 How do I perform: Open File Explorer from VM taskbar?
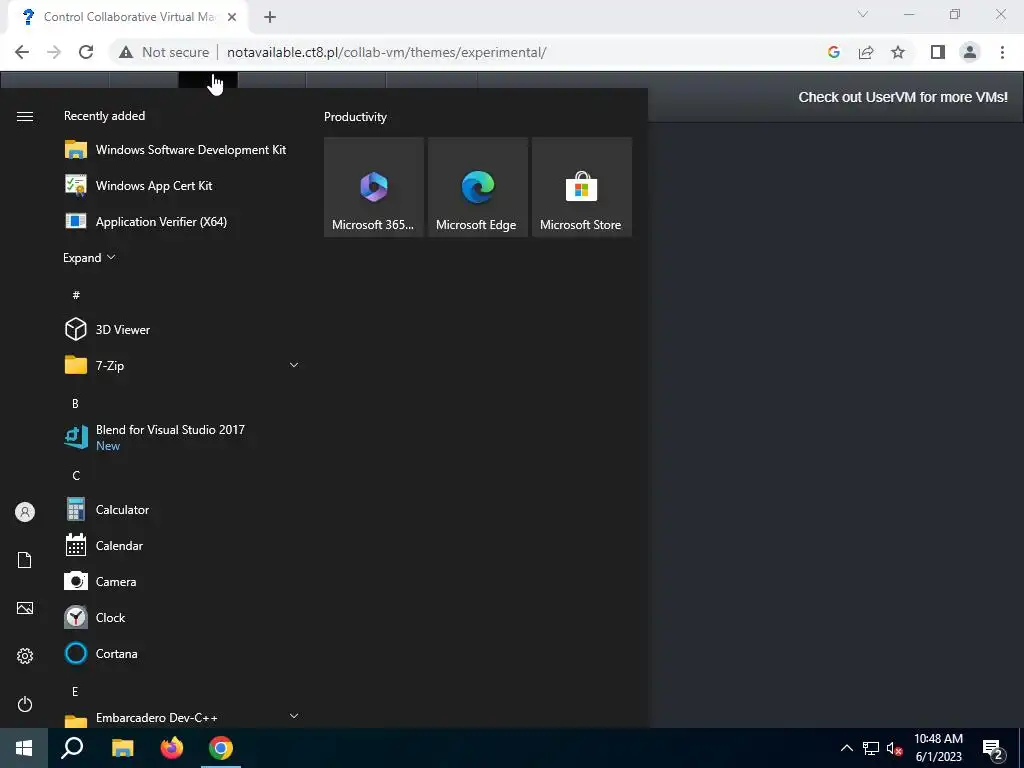tap(122, 748)
